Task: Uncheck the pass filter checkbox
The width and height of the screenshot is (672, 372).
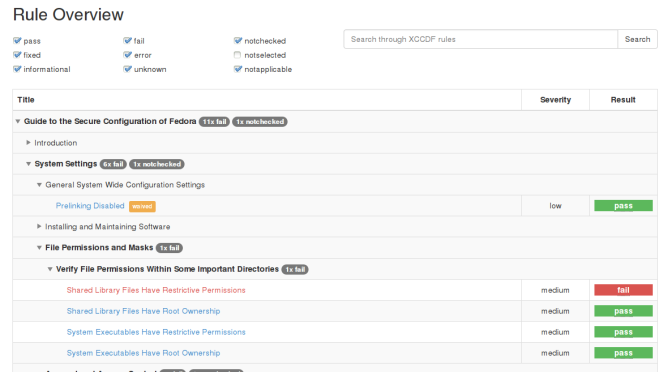Action: pyautogui.click(x=17, y=41)
